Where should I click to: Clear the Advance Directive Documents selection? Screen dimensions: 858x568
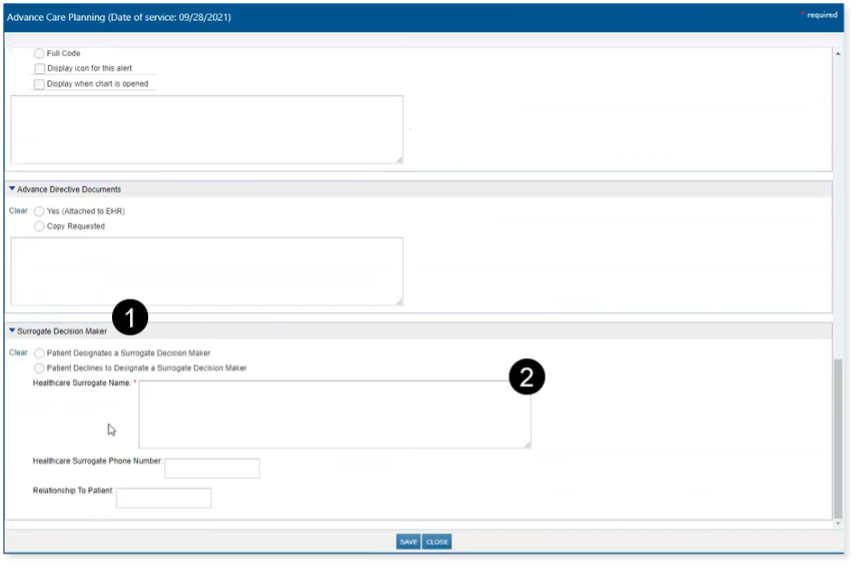(18, 211)
